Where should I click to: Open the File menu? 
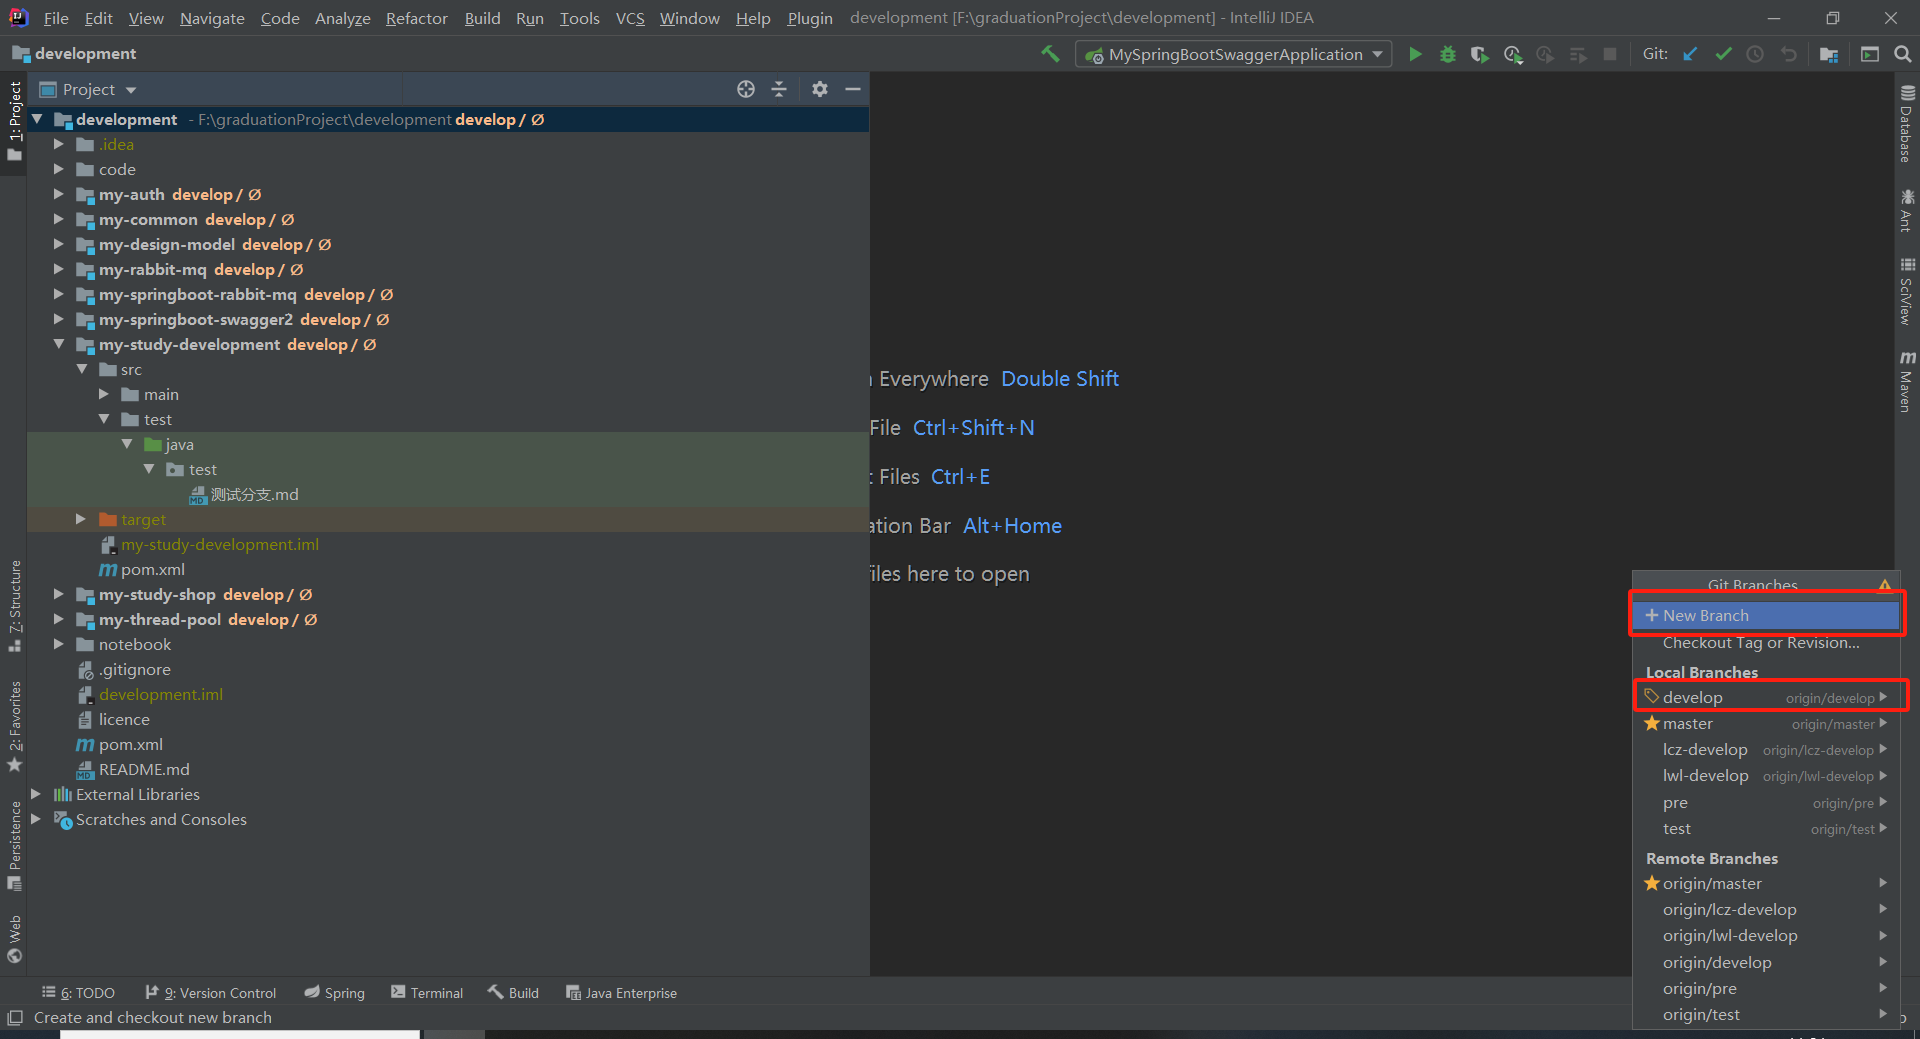pyautogui.click(x=56, y=18)
